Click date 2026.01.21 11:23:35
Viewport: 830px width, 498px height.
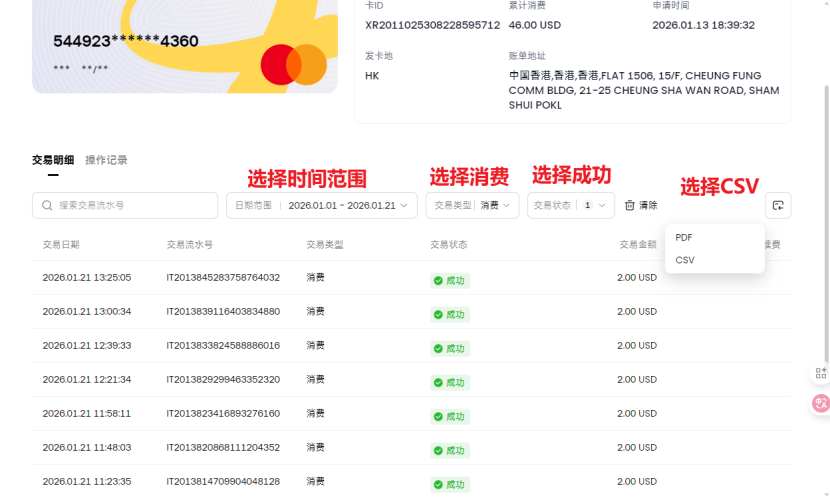[87, 481]
